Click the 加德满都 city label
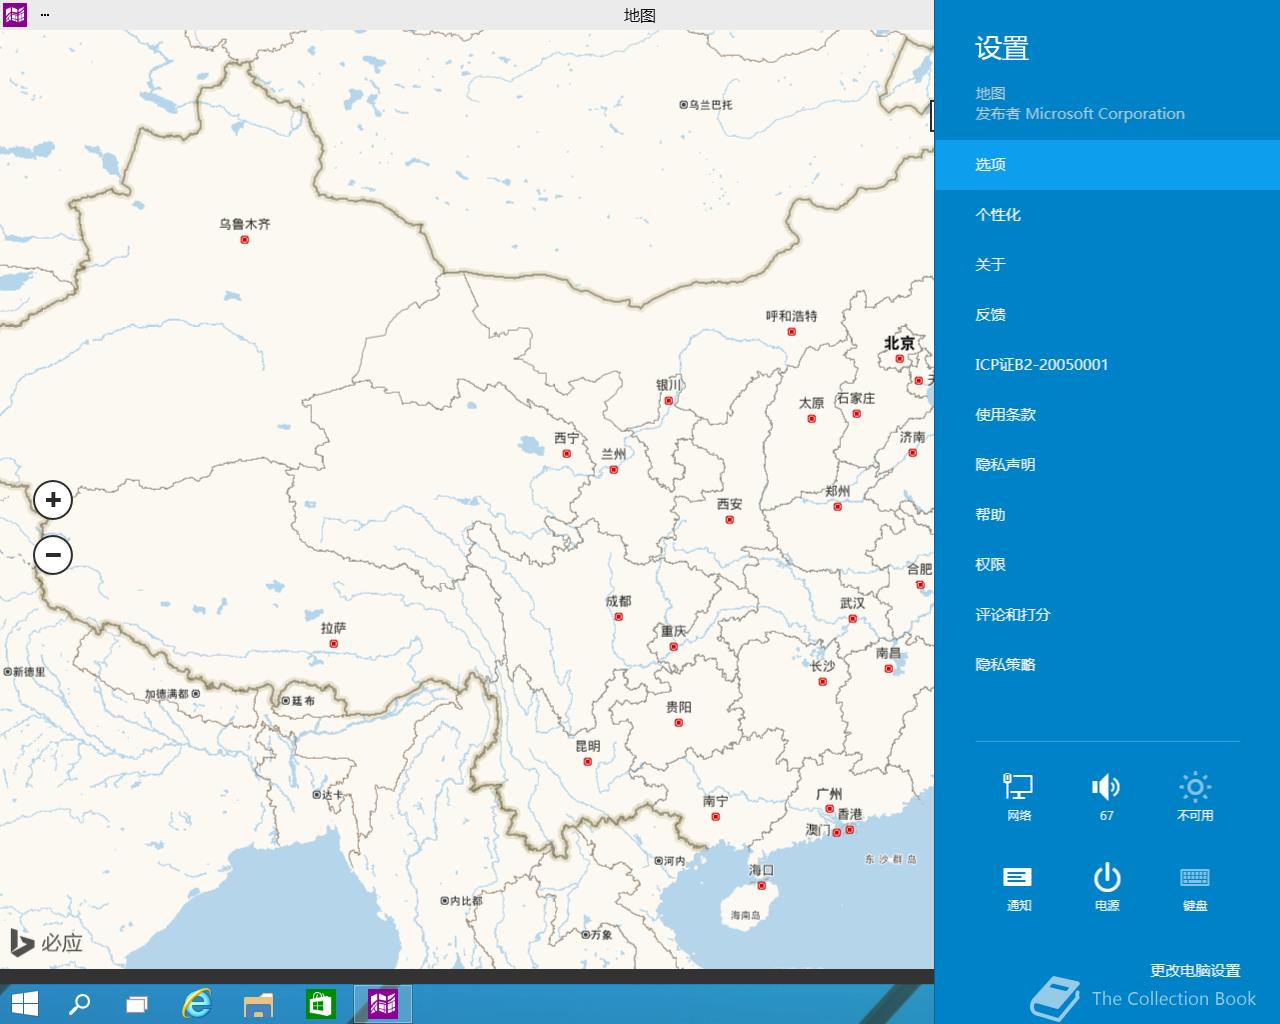 click(x=166, y=693)
